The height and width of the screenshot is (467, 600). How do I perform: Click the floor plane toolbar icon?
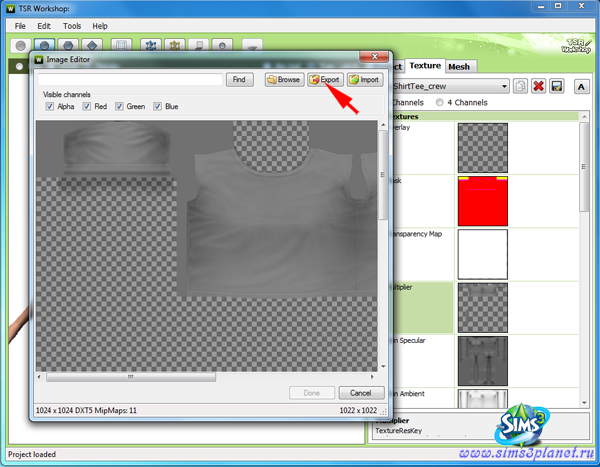(x=199, y=46)
